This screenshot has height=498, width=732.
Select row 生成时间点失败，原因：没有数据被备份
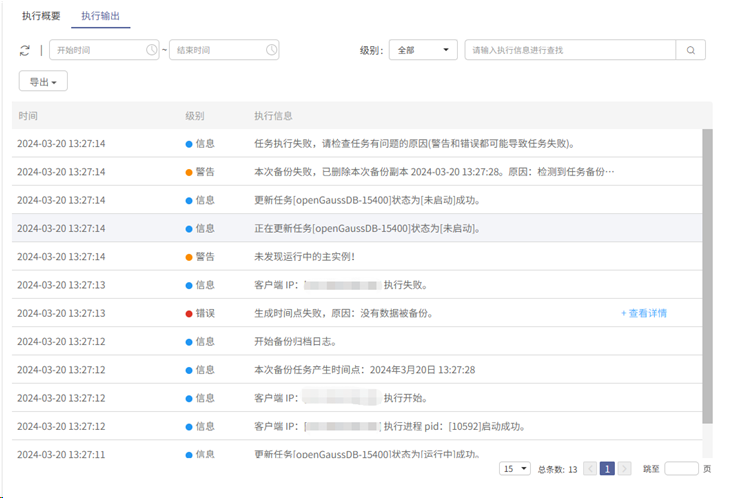pyautogui.click(x=357, y=313)
